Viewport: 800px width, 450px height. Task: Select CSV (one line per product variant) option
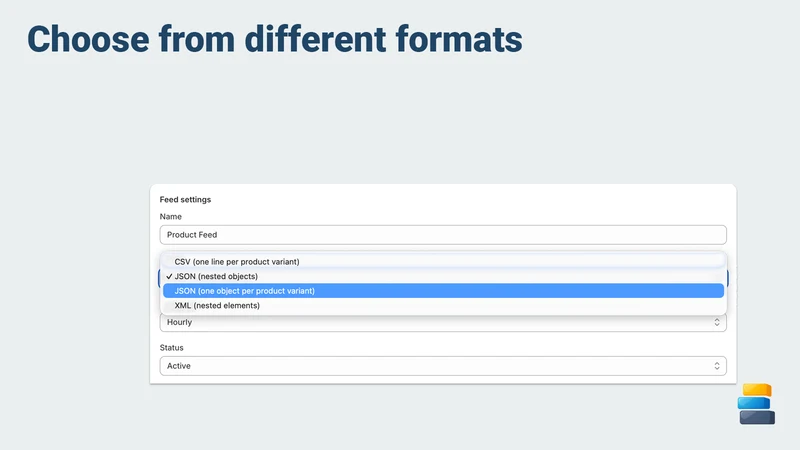click(443, 262)
